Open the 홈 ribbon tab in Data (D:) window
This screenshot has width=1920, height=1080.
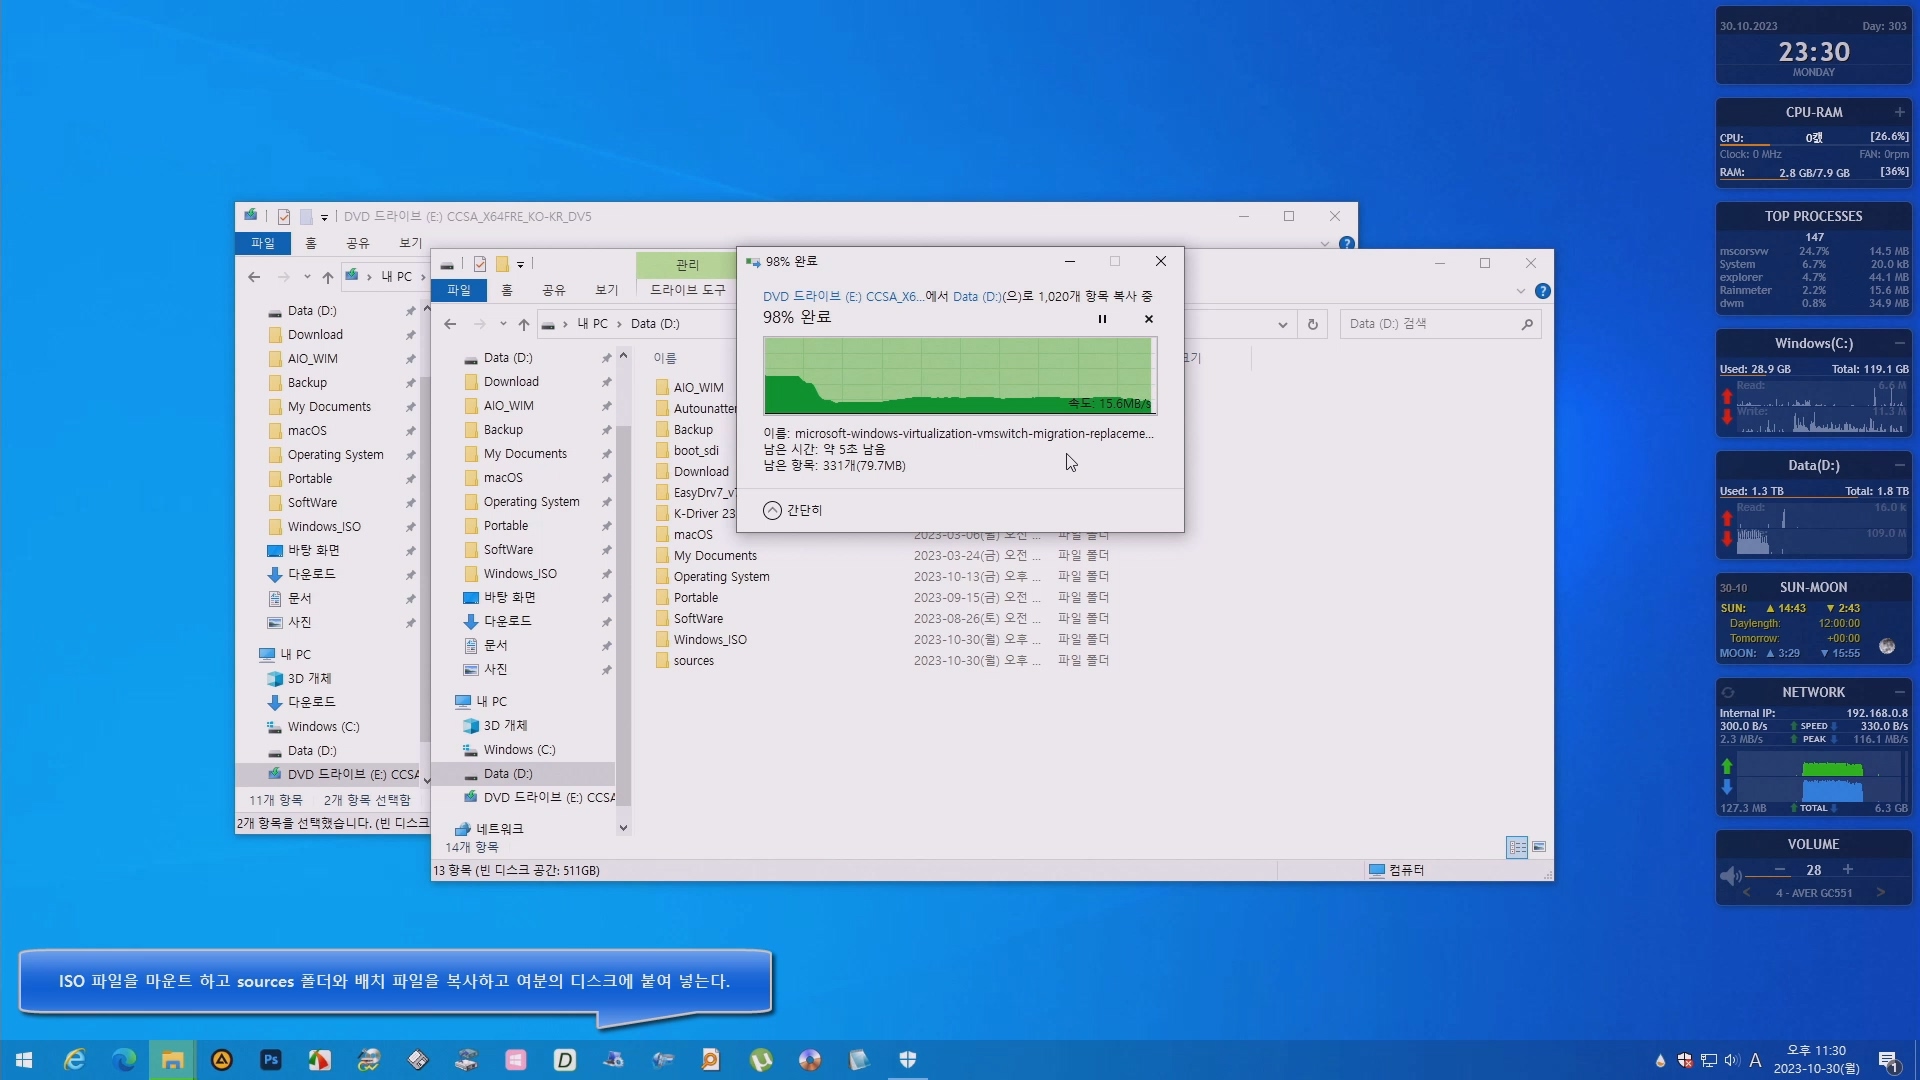[x=507, y=290]
